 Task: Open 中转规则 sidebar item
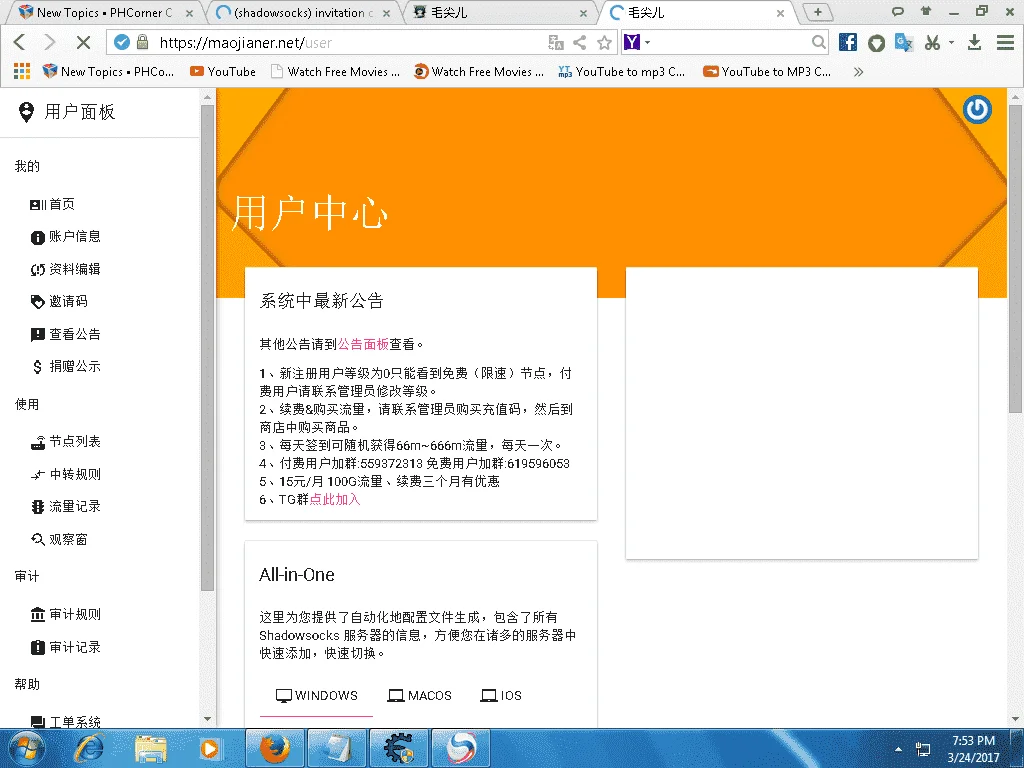[65, 475]
